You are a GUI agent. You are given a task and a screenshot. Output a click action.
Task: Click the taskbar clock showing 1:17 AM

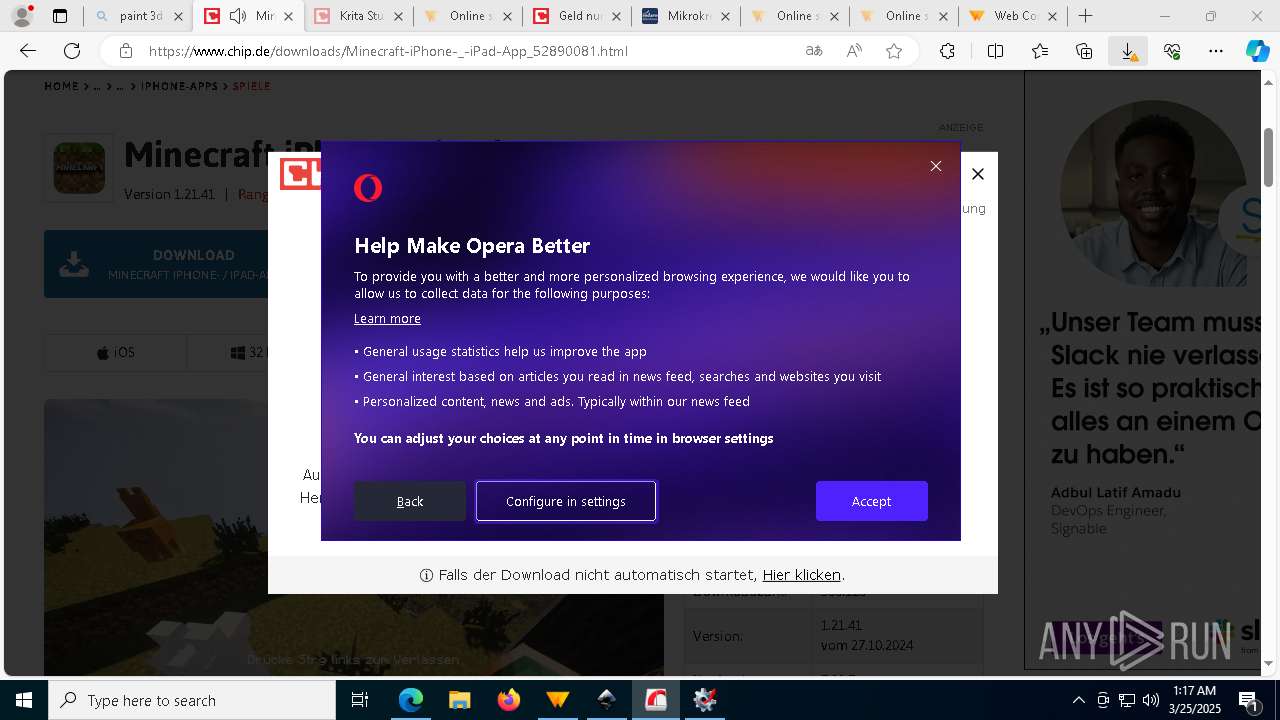coord(1194,700)
